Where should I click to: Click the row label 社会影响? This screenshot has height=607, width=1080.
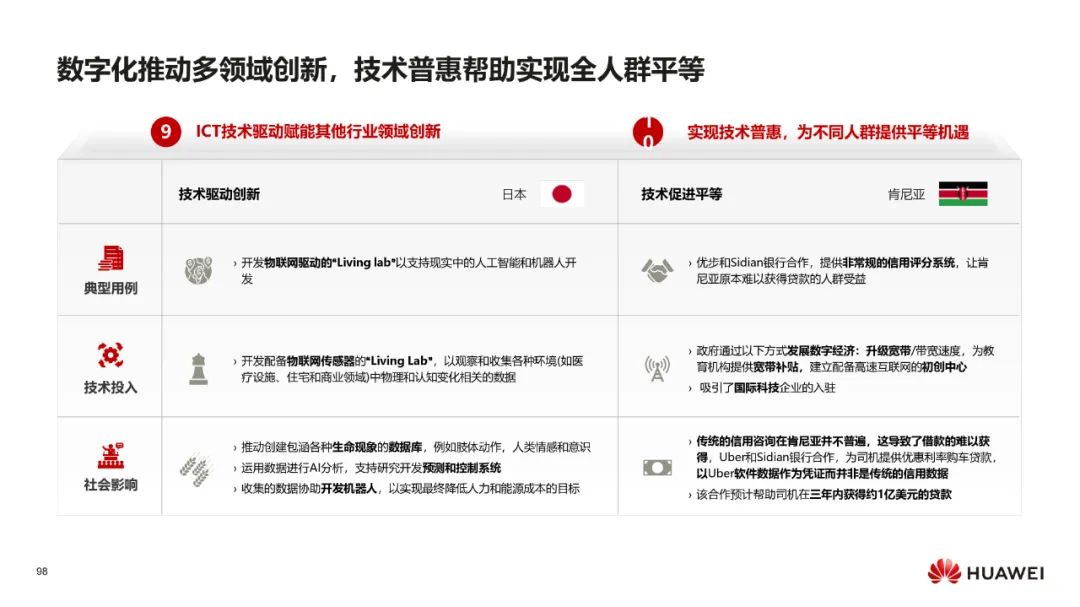click(x=110, y=485)
